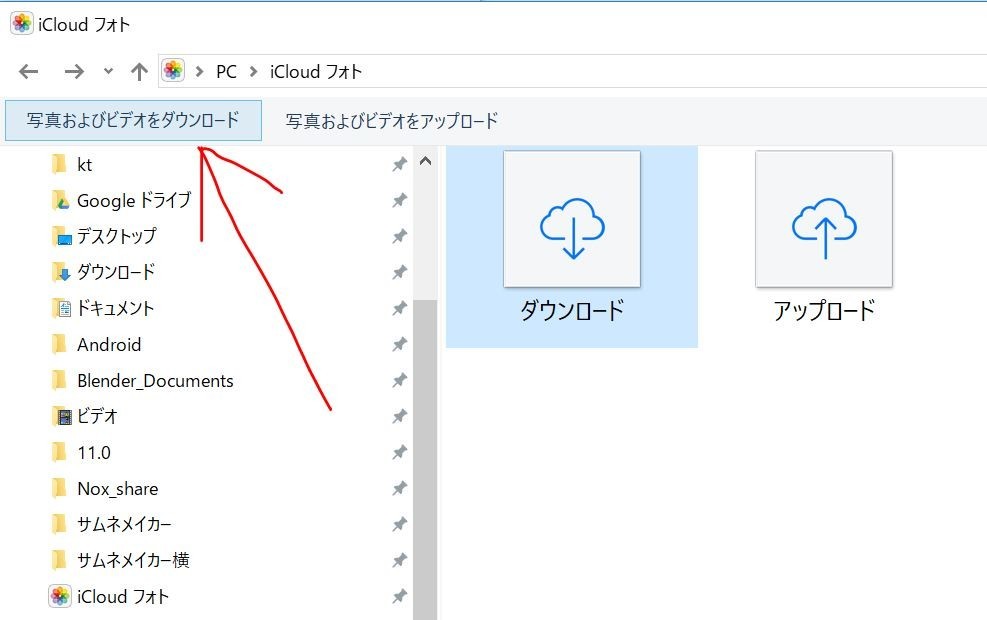Select the ダウンロード label in the main pane
Screen dimensions: 987x620
point(572,311)
